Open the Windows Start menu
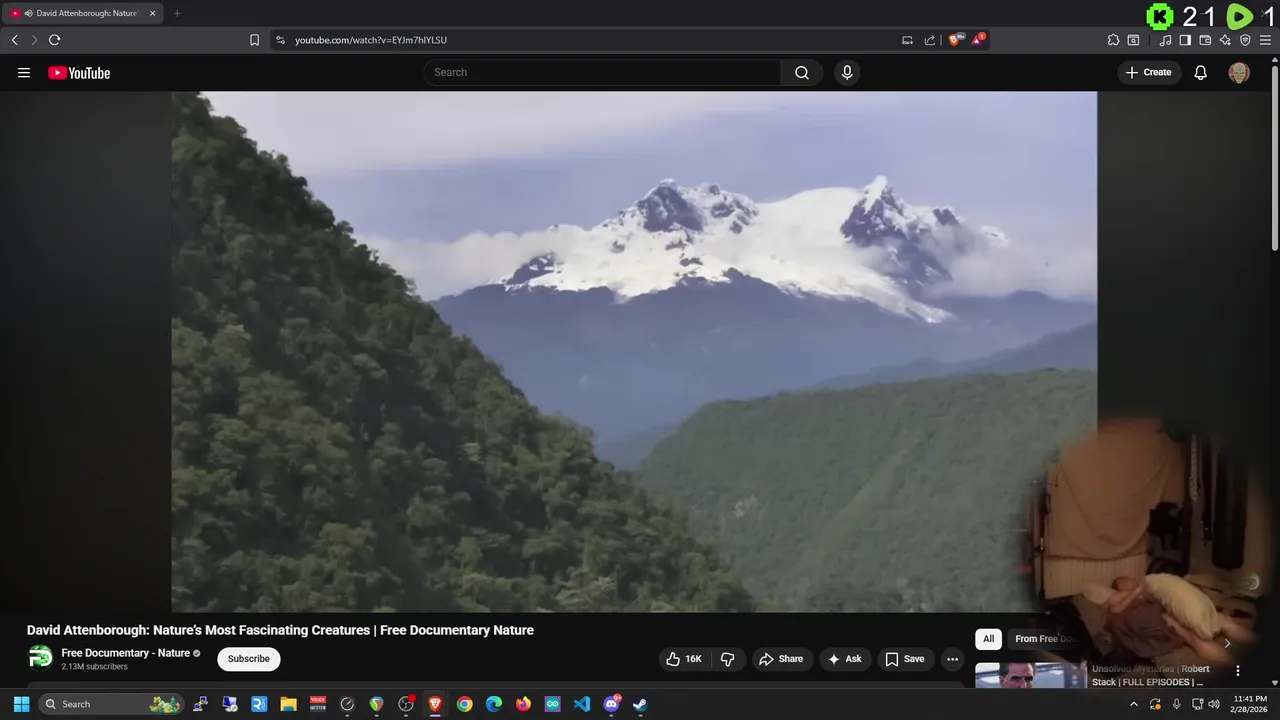Screen dimensions: 1280x720 [21, 704]
